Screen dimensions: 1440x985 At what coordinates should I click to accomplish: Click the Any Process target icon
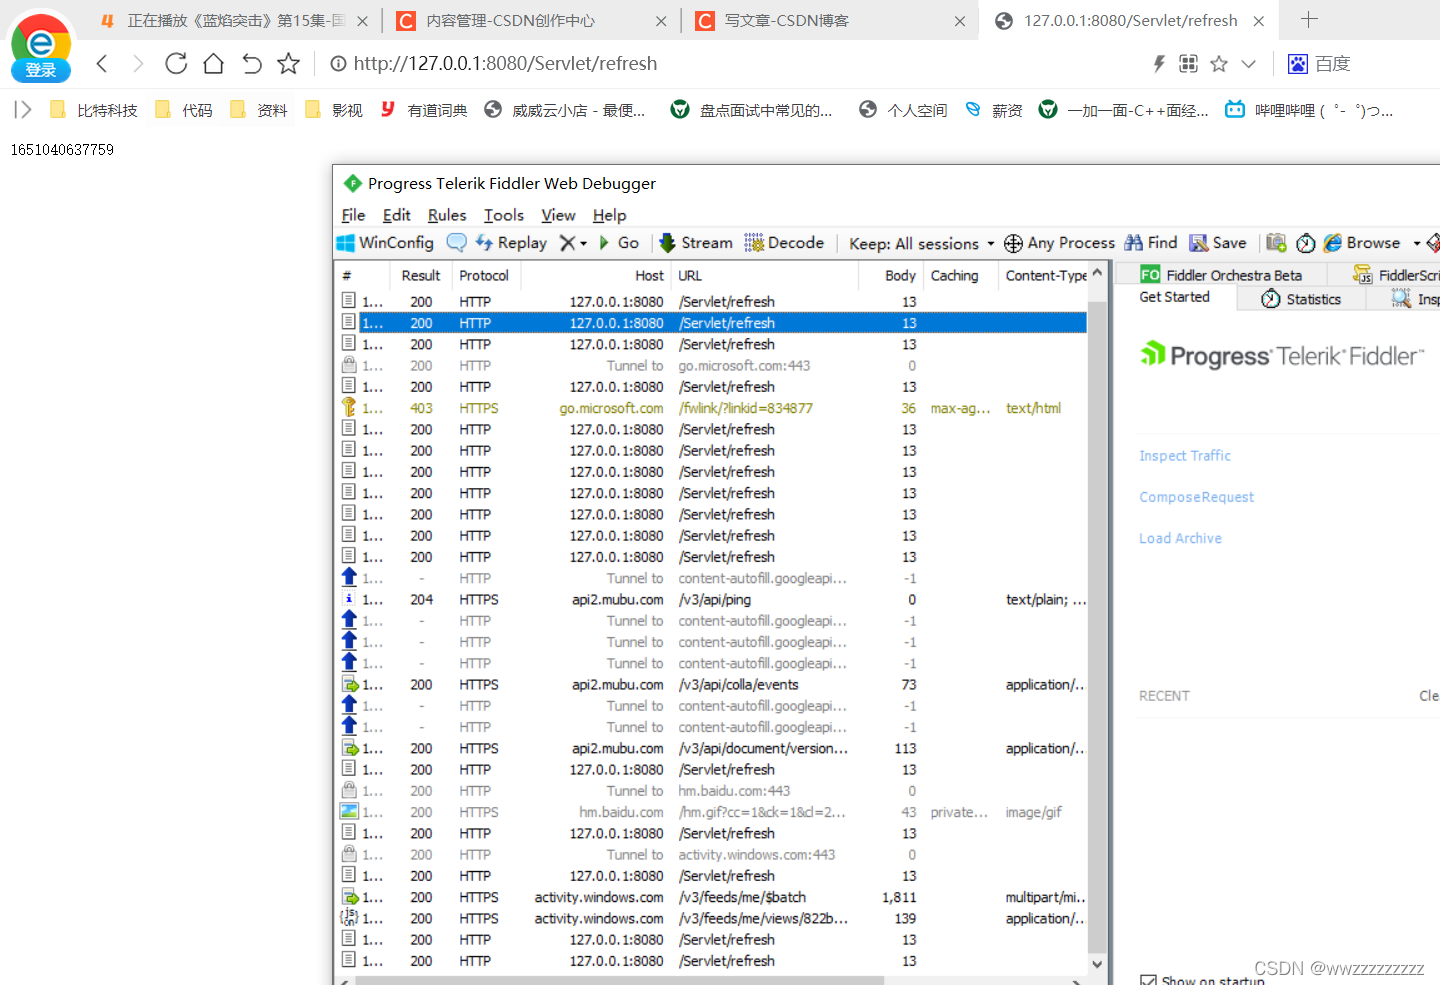click(x=1013, y=243)
